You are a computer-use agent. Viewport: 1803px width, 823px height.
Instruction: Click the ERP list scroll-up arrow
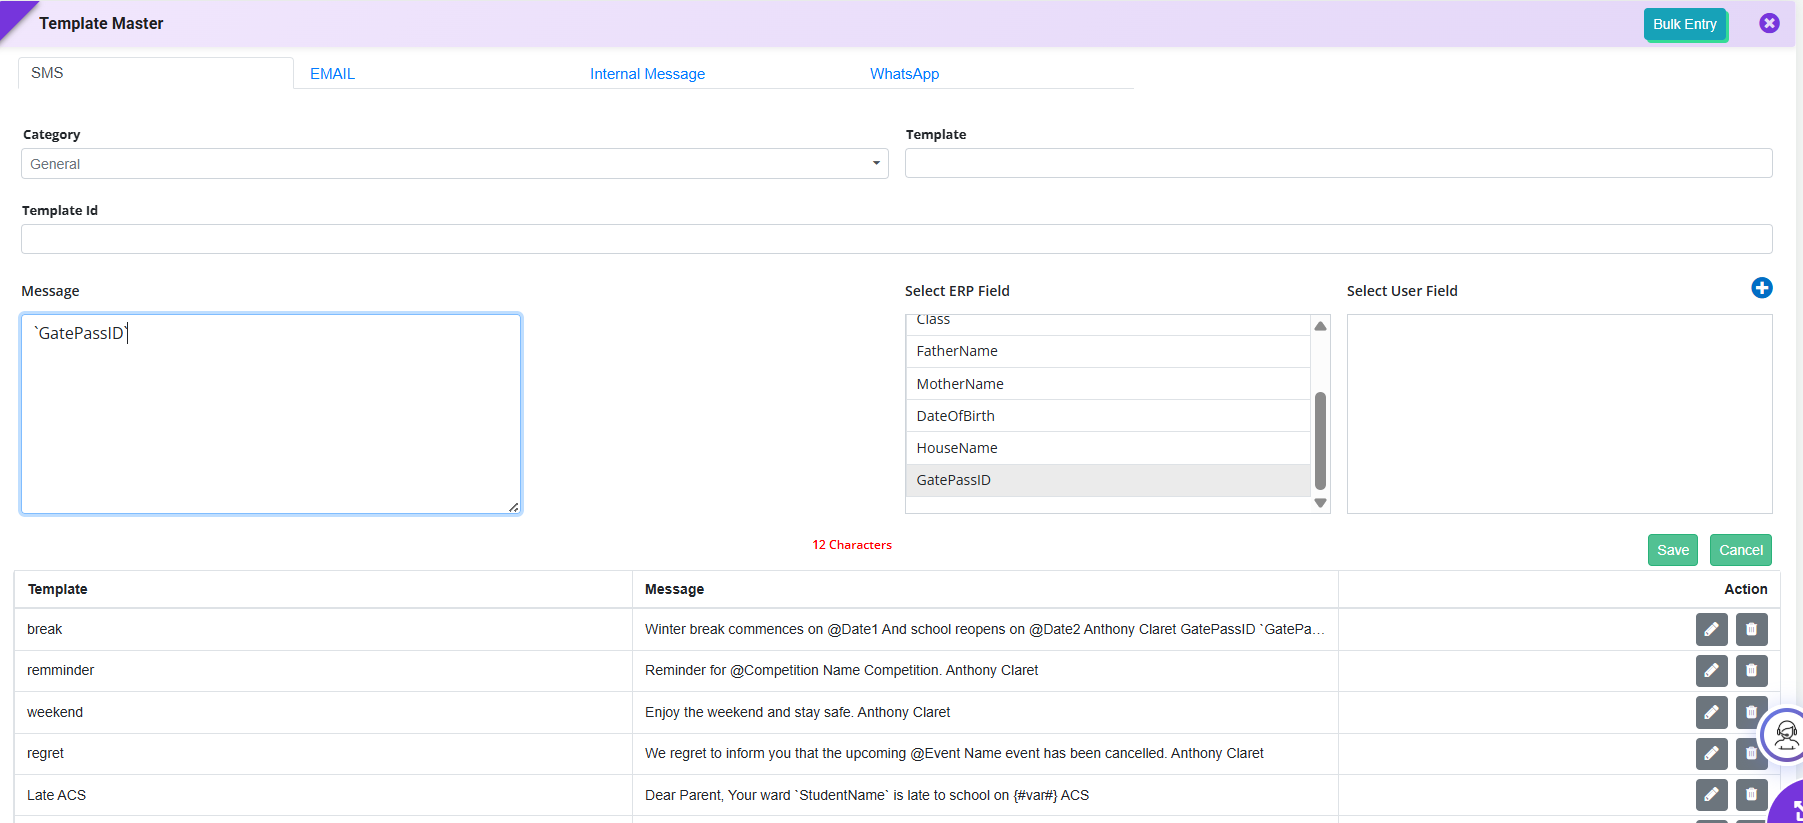click(1320, 326)
